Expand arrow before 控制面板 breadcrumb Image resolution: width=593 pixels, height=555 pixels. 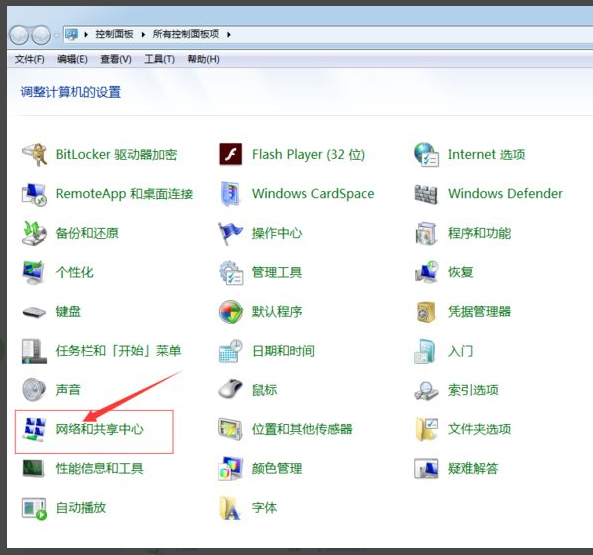pos(86,35)
